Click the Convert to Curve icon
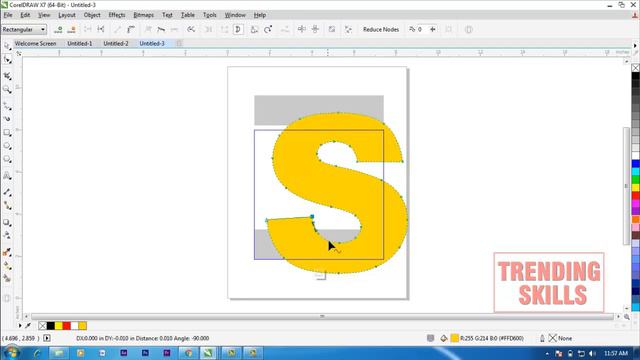The width and height of the screenshot is (640, 360). pyautogui.click(x=131, y=29)
